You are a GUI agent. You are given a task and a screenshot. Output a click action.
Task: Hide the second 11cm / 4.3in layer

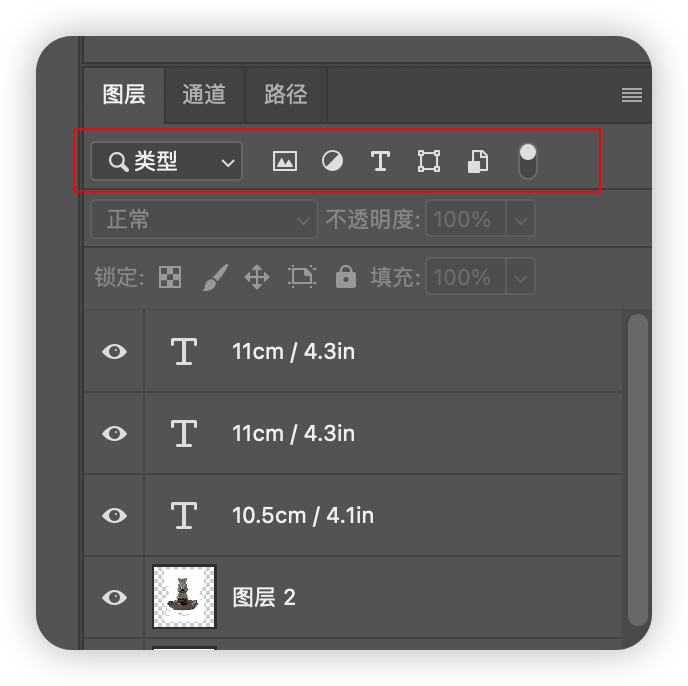[x=115, y=434]
